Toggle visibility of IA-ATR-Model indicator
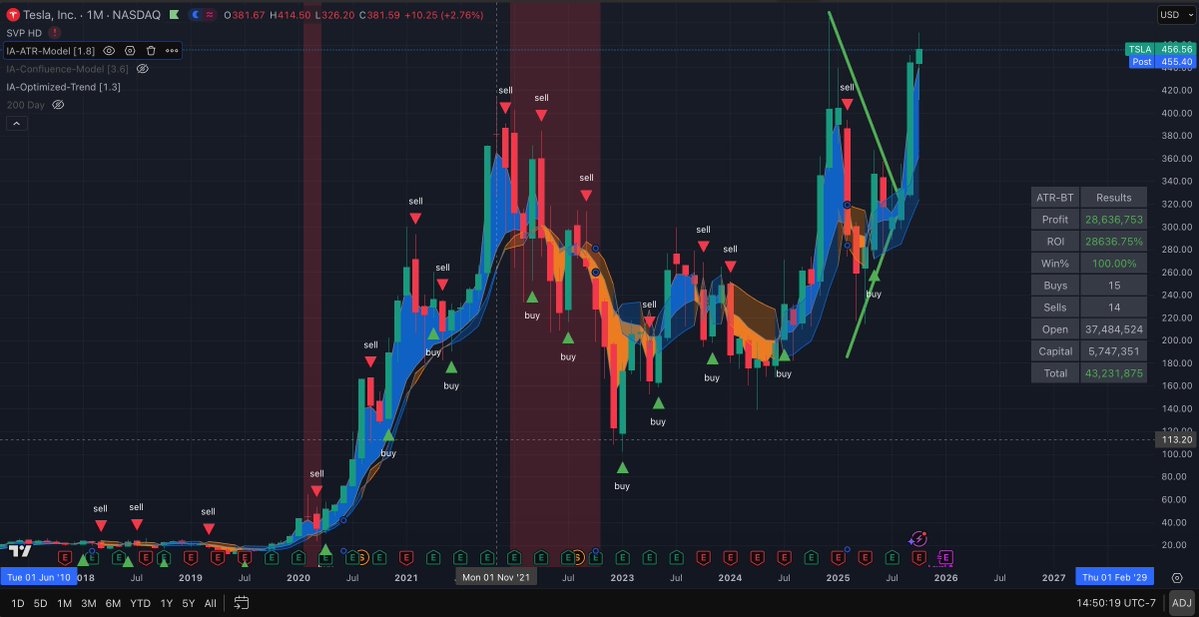The width and height of the screenshot is (1199, 617). pos(109,50)
